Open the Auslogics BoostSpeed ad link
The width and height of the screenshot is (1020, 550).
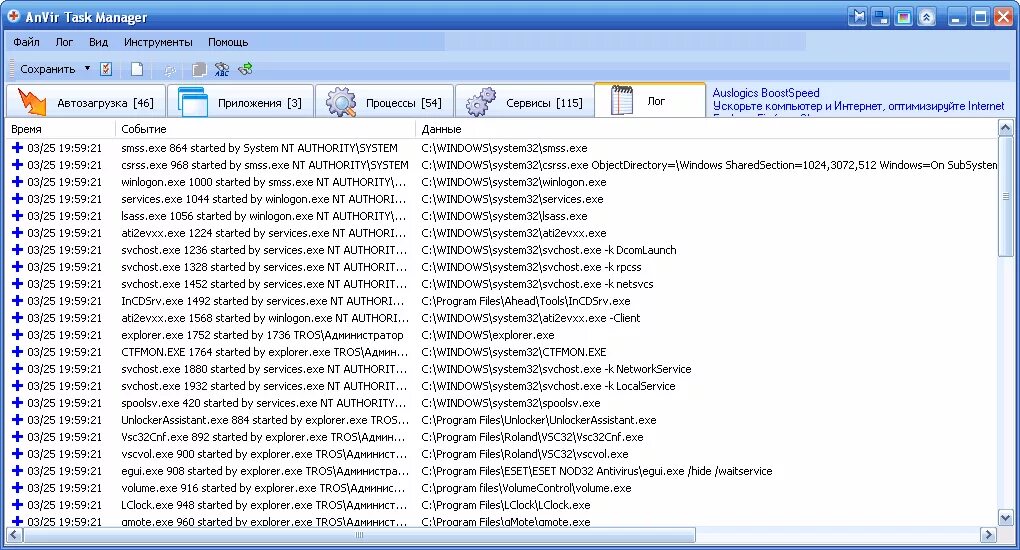click(766, 92)
